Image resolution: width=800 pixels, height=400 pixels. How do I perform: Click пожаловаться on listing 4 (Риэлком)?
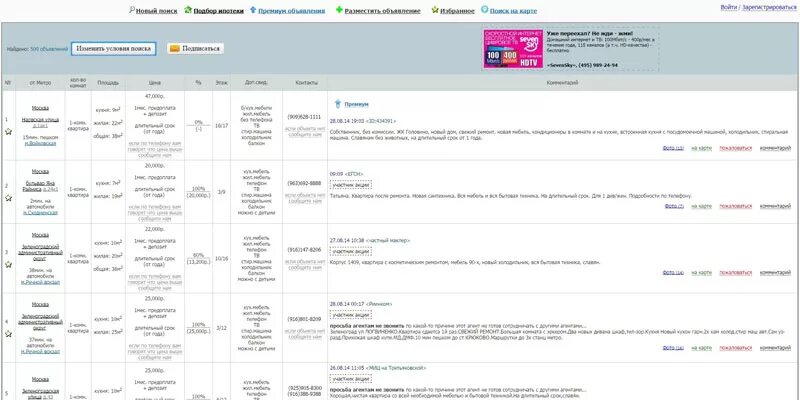click(x=736, y=347)
